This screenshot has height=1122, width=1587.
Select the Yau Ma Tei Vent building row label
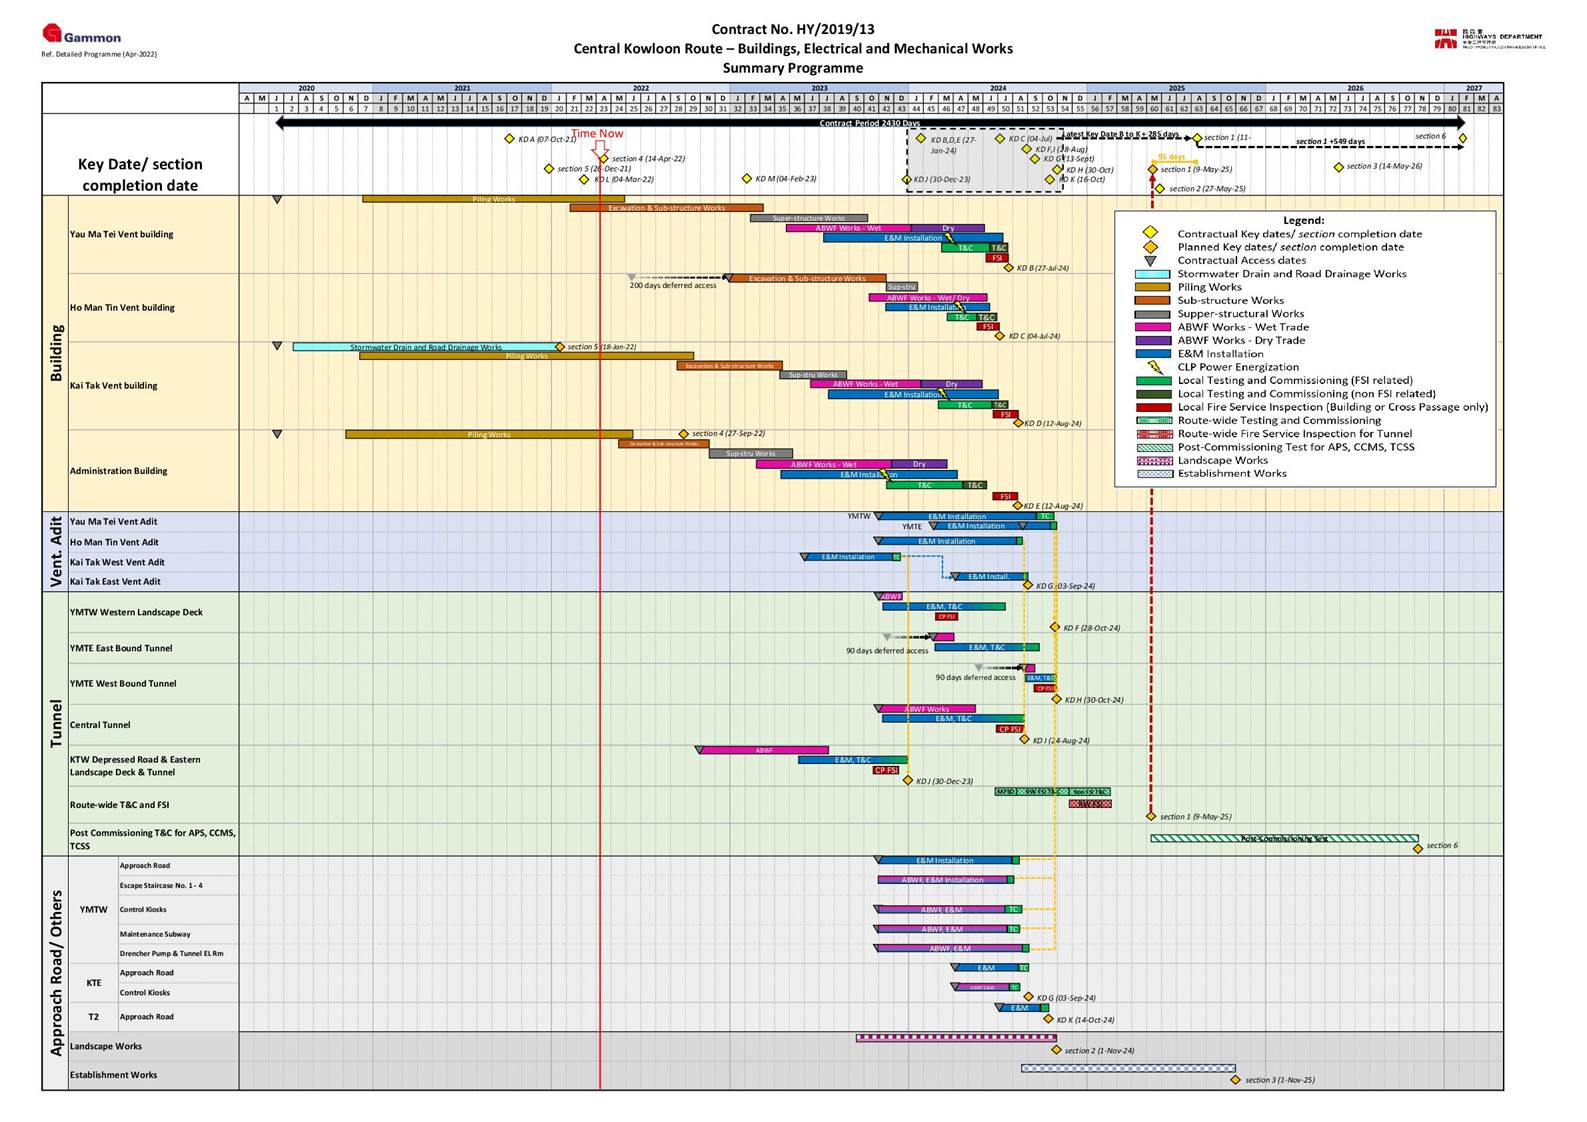click(x=121, y=234)
